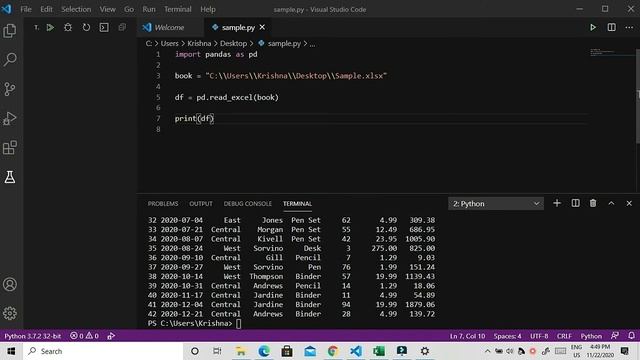Show hidden system tray icons chevron
Viewport: 640px width, 360px height.
(x=487, y=351)
